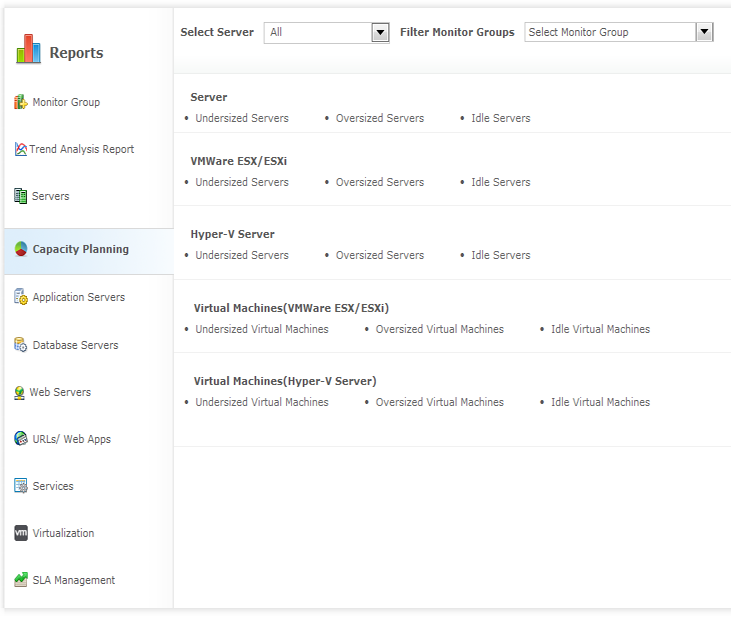Open Undersized Servers under Hyper-V Server
This screenshot has height=630, width=731.
(x=242, y=256)
